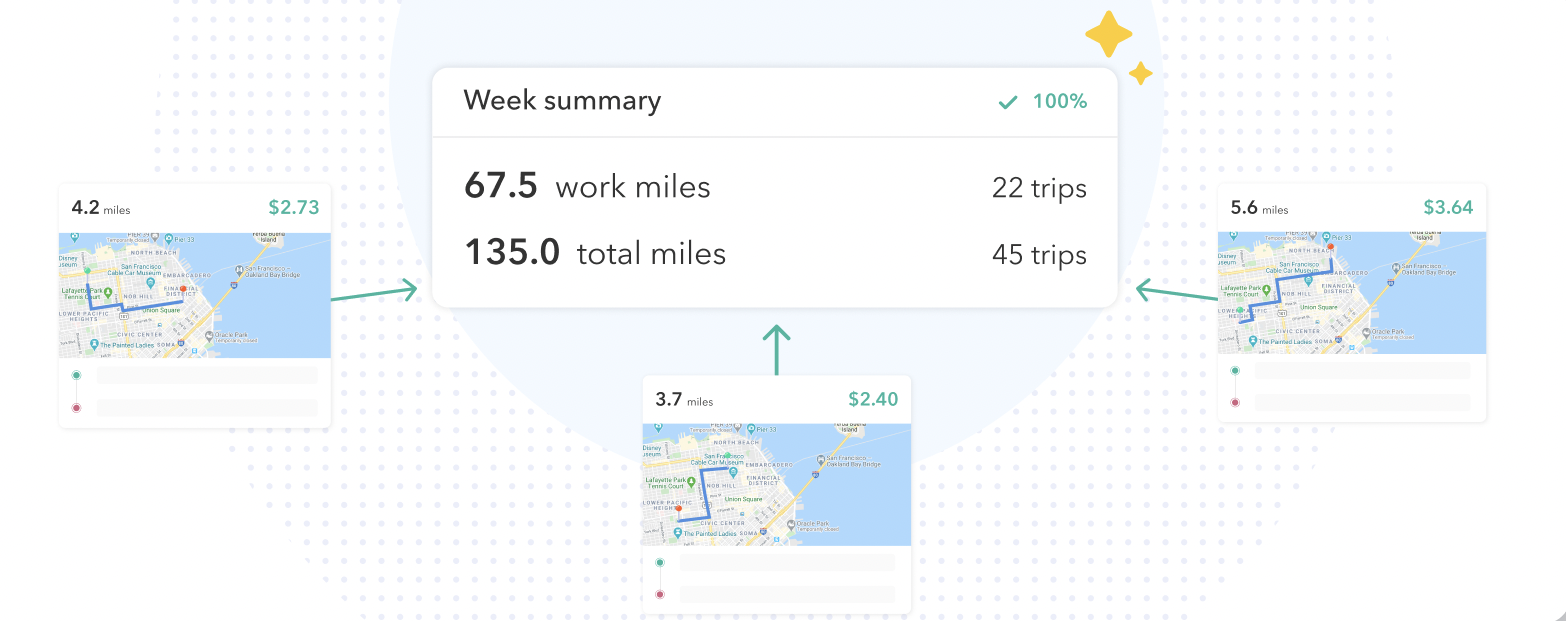Viewport: 1566px width, 621px height.
Task: Click the red destination pin on 3.7 miles map
Action: [x=678, y=510]
